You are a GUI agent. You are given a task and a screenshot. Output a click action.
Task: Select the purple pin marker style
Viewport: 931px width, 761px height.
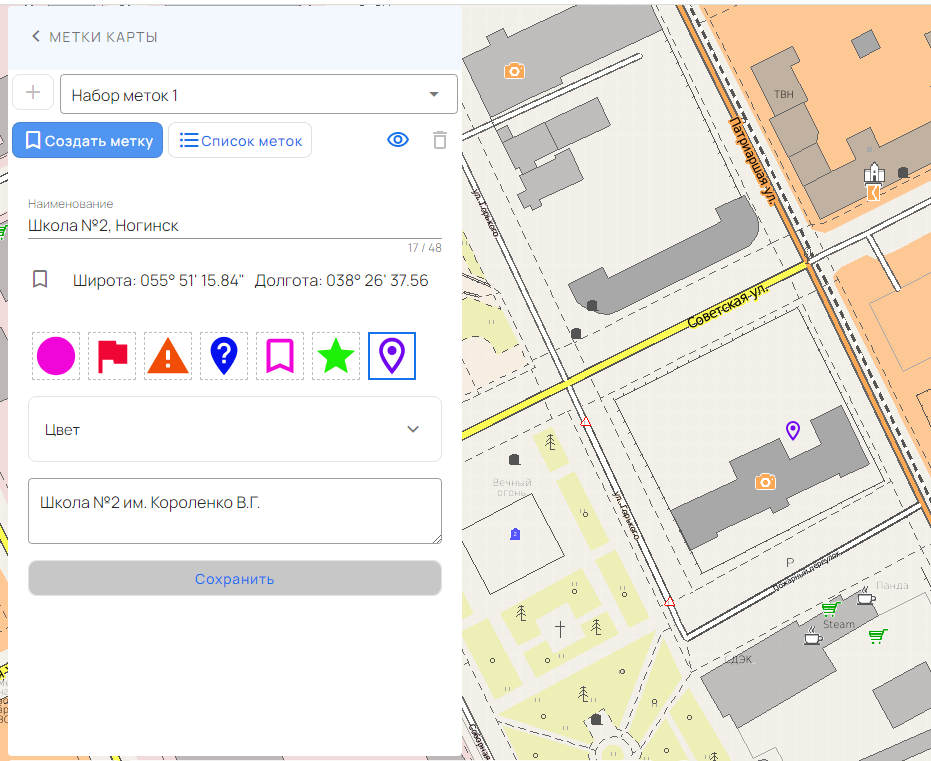point(391,355)
